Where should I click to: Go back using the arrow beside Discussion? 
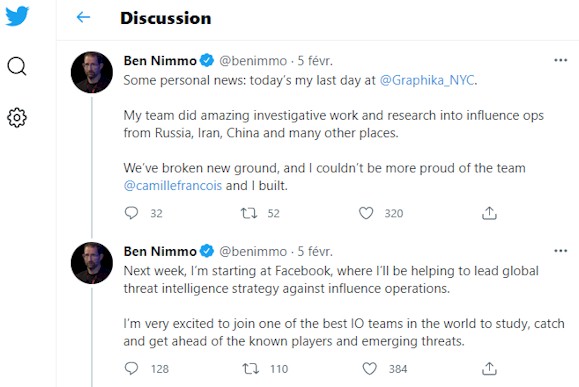coord(83,17)
